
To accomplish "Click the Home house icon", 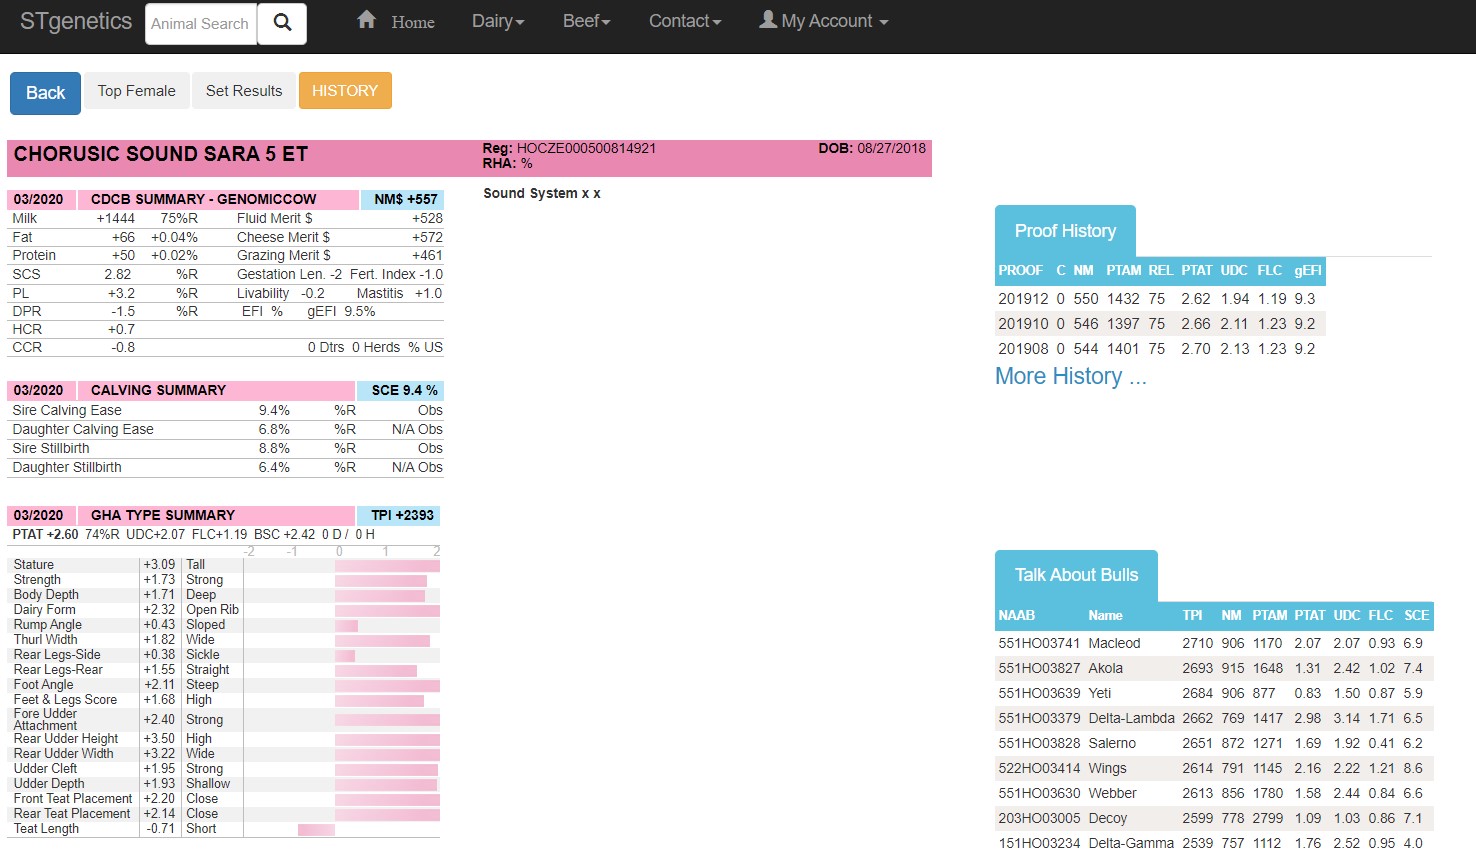I will tap(367, 20).
